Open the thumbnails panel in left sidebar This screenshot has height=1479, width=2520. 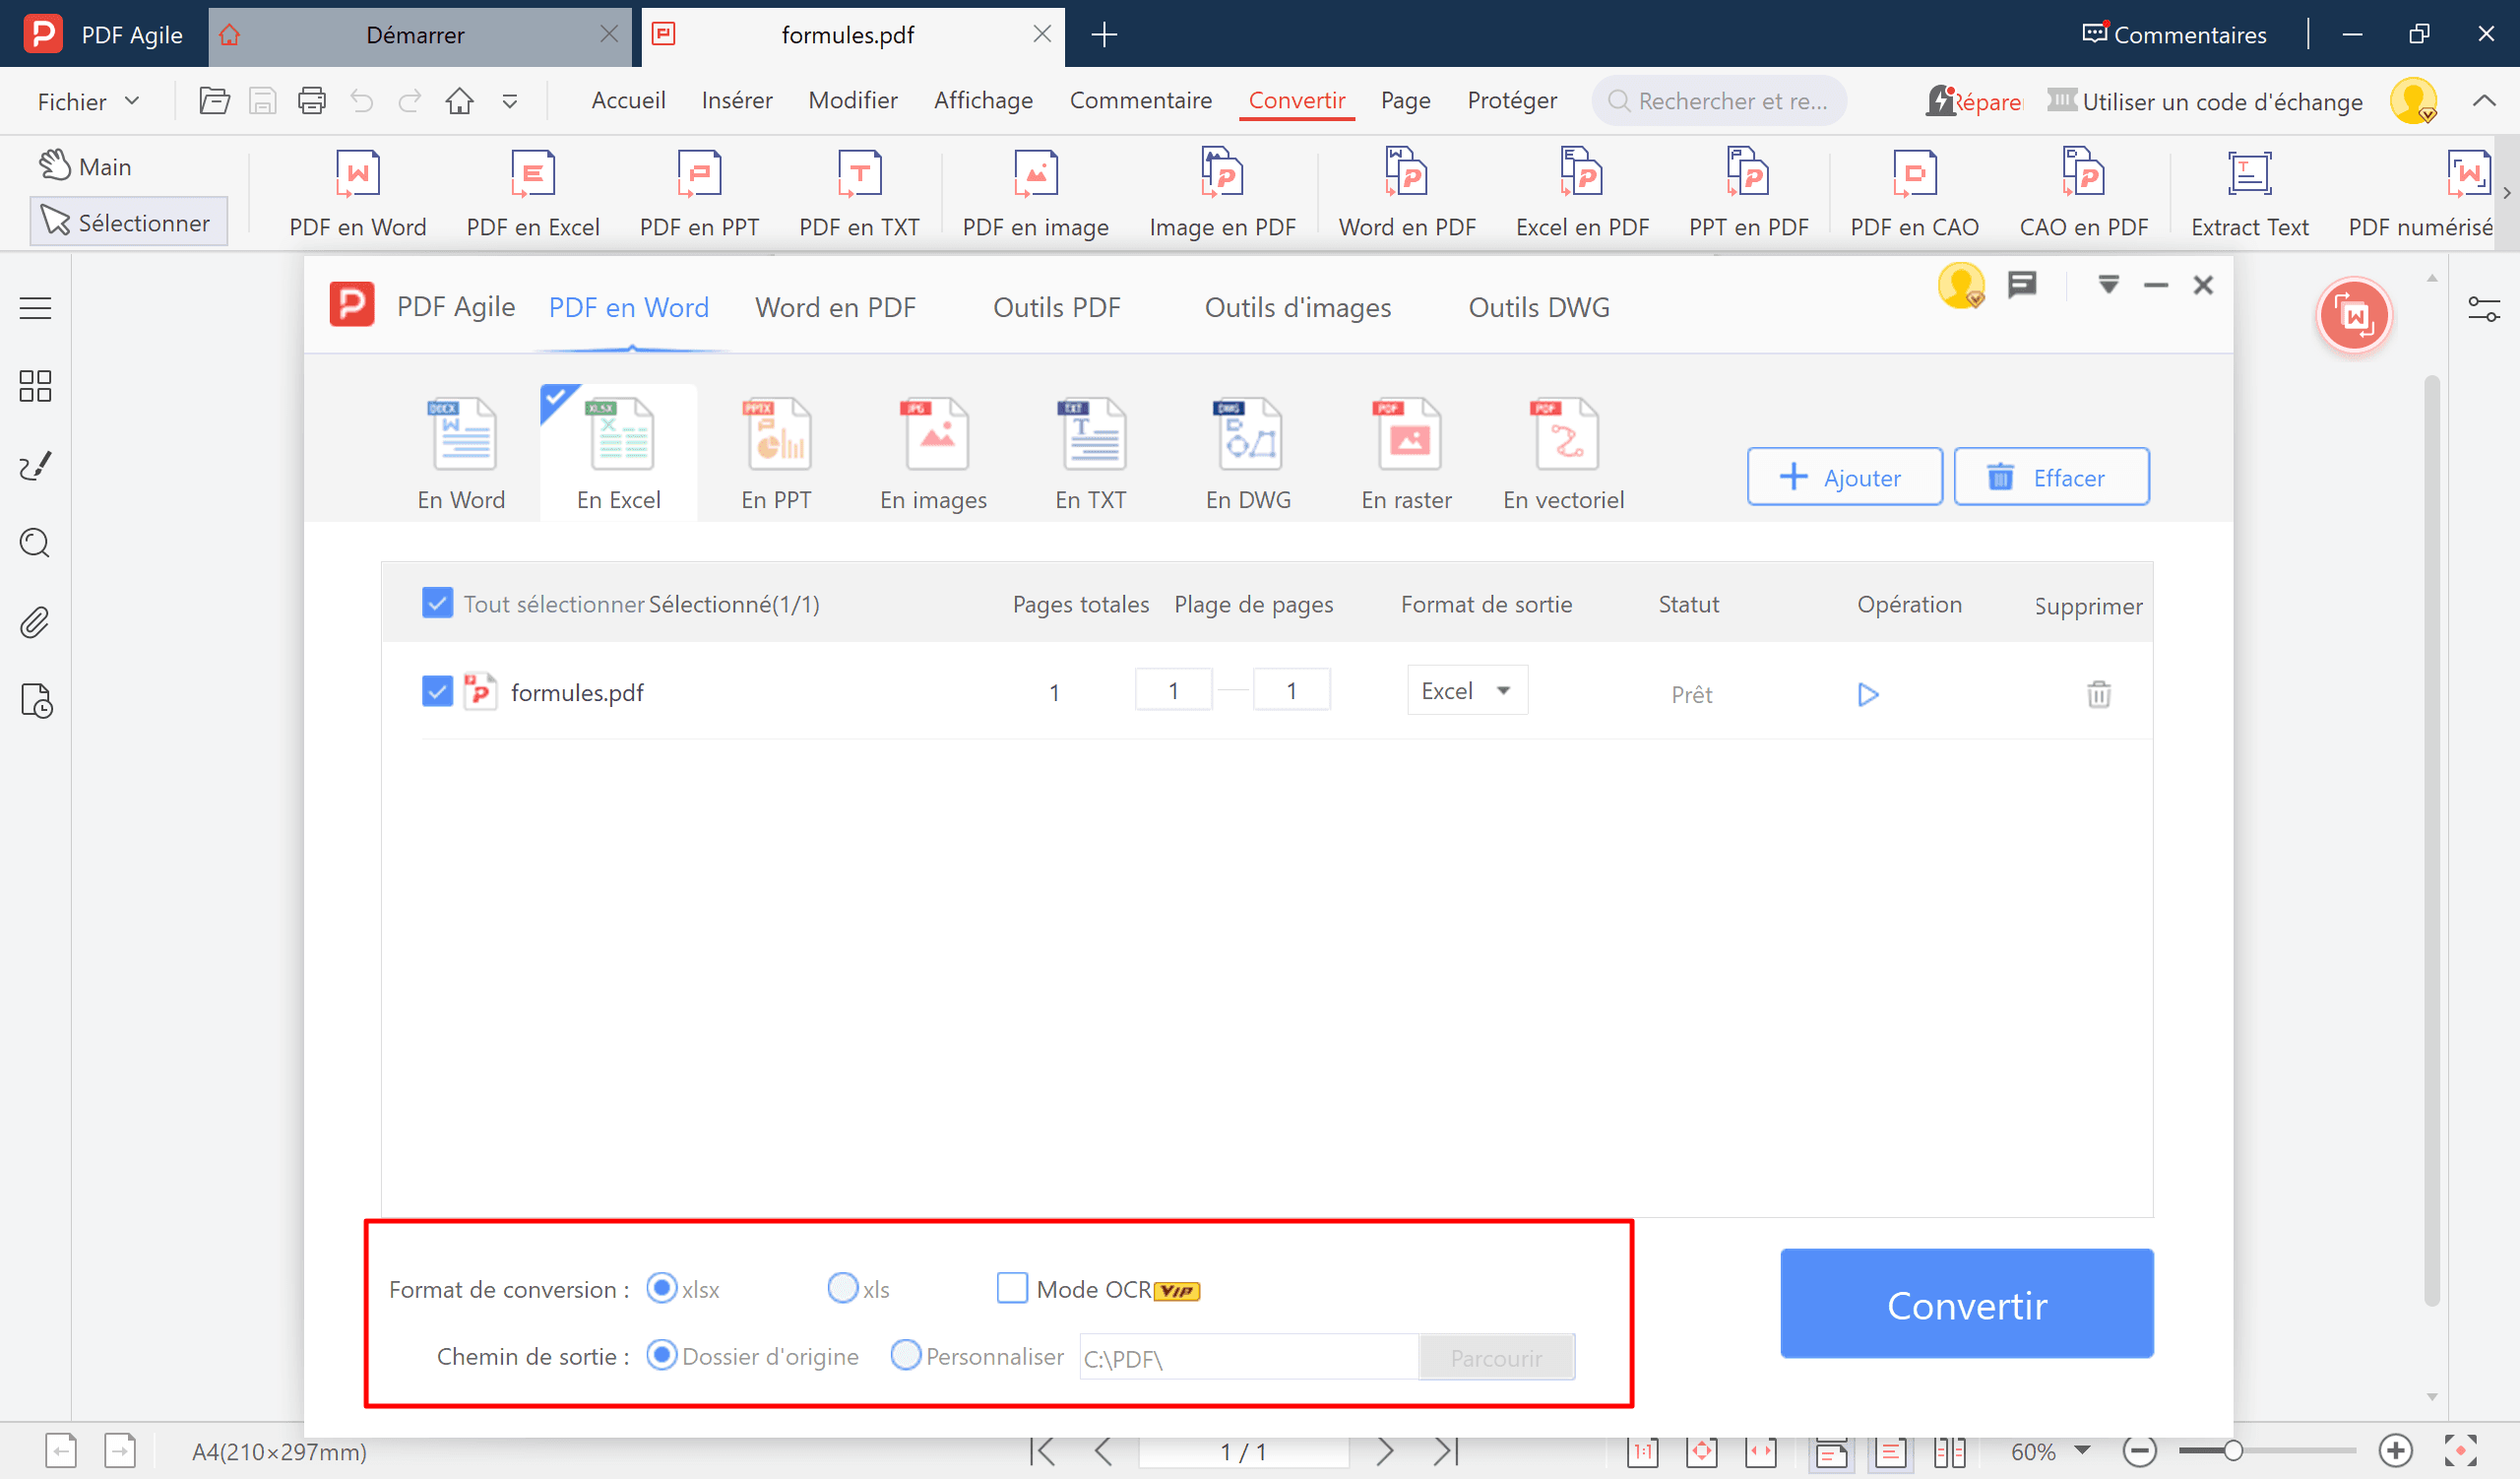pyautogui.click(x=35, y=386)
